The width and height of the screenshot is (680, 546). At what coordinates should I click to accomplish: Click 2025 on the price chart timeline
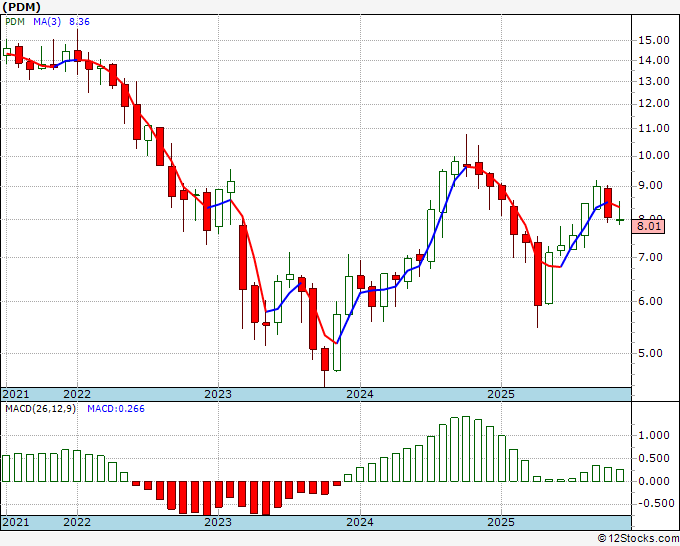coord(501,394)
